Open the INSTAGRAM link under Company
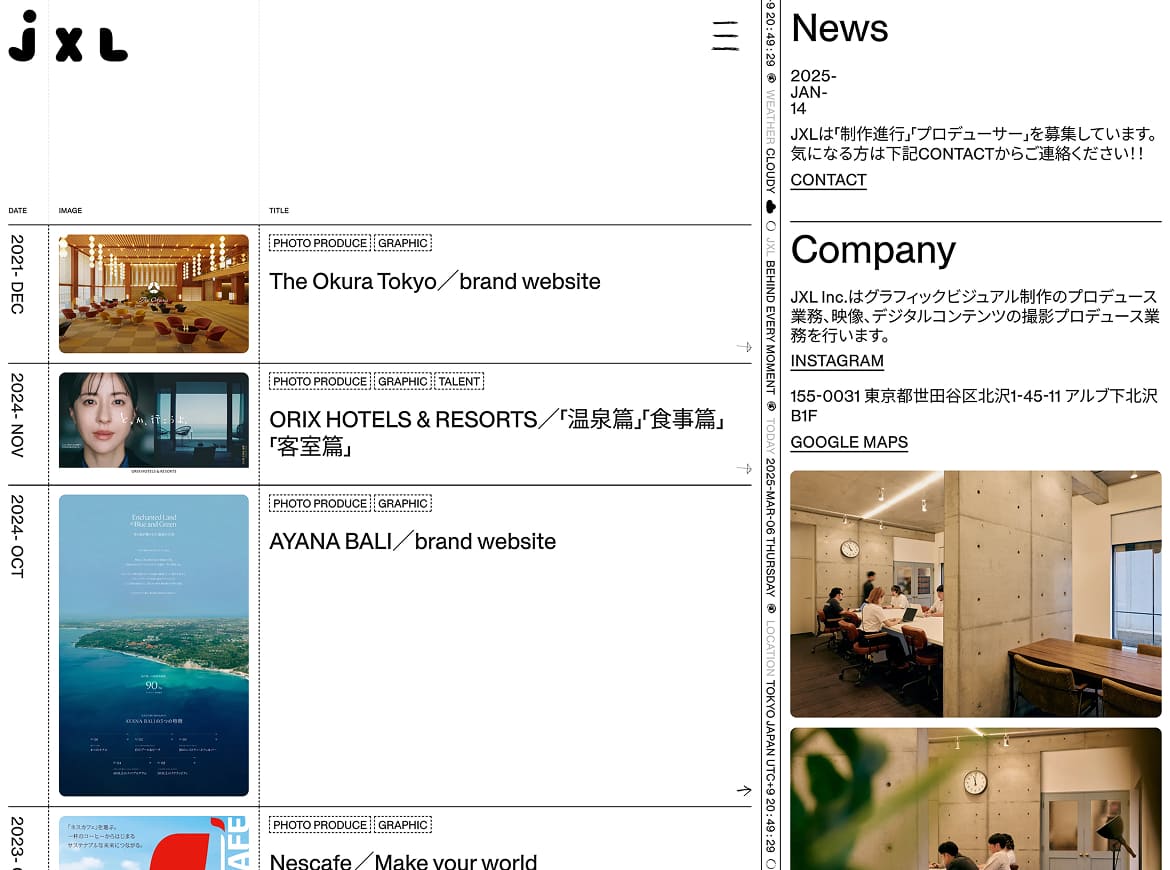 pos(836,360)
